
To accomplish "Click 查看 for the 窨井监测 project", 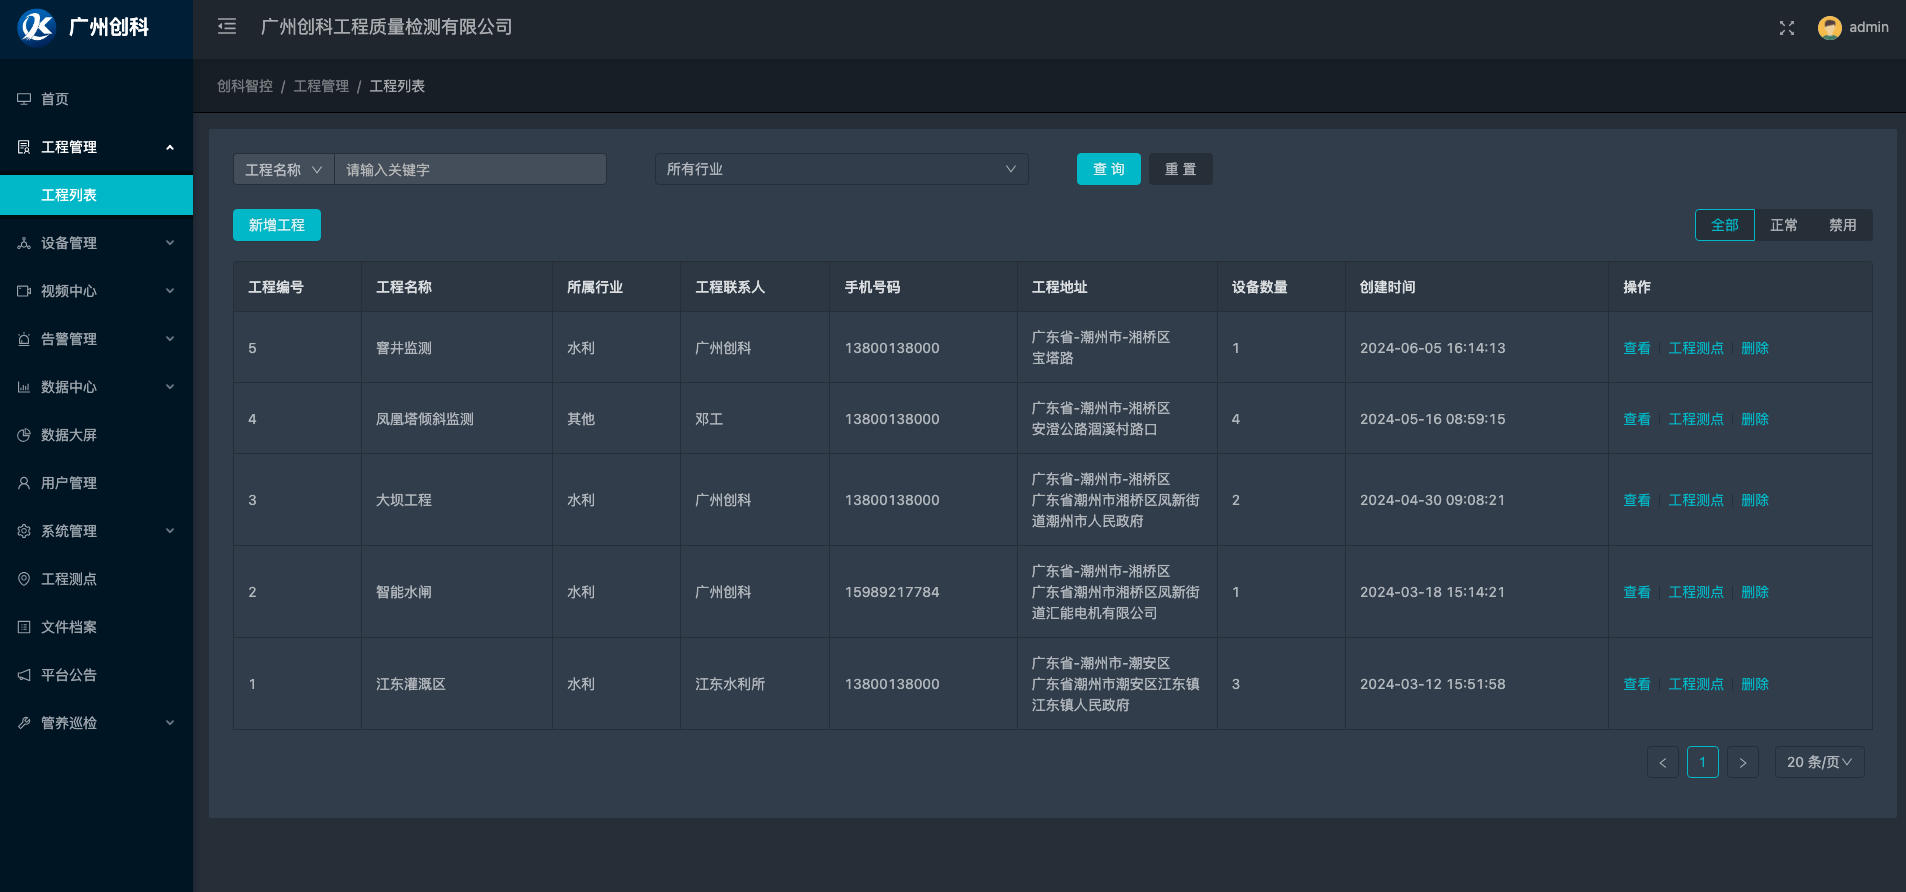I will 1636,348.
